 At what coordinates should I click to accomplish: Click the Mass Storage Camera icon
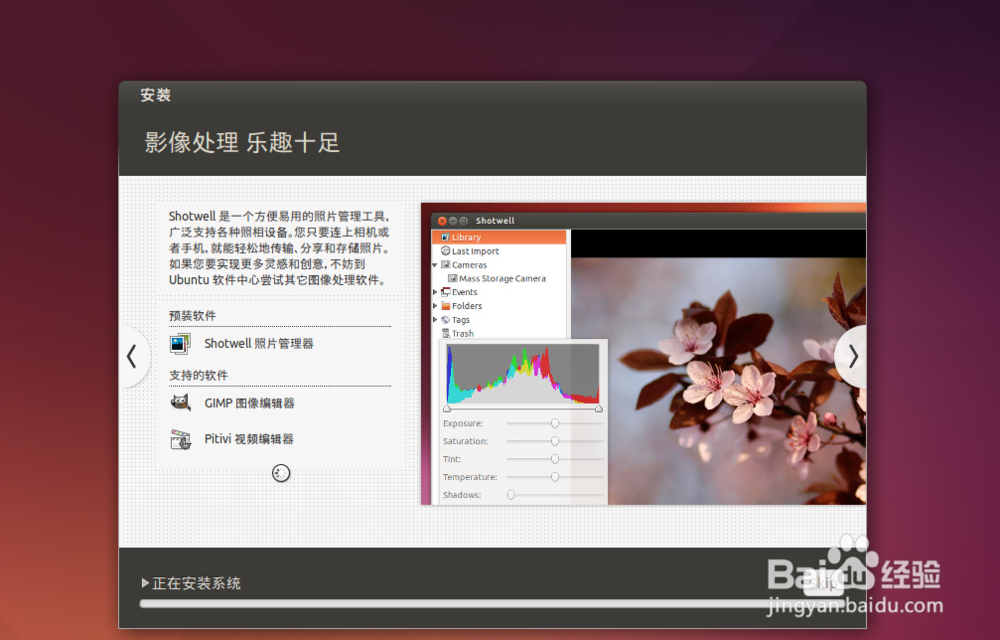(454, 278)
